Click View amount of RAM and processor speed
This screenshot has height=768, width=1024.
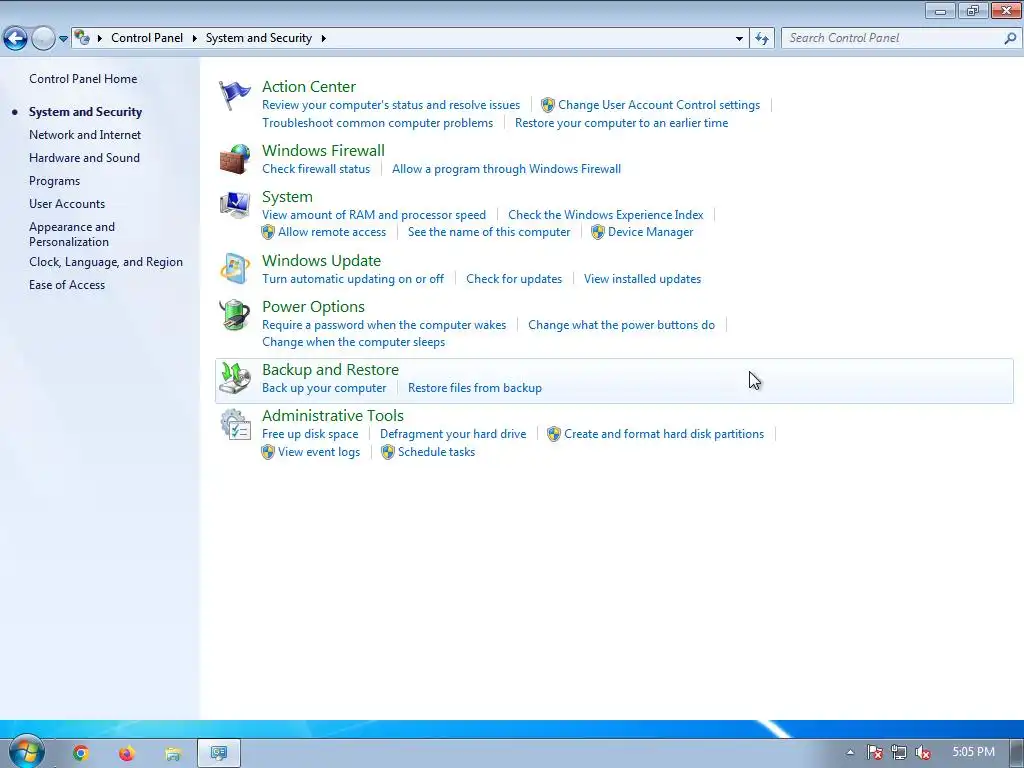coord(374,215)
